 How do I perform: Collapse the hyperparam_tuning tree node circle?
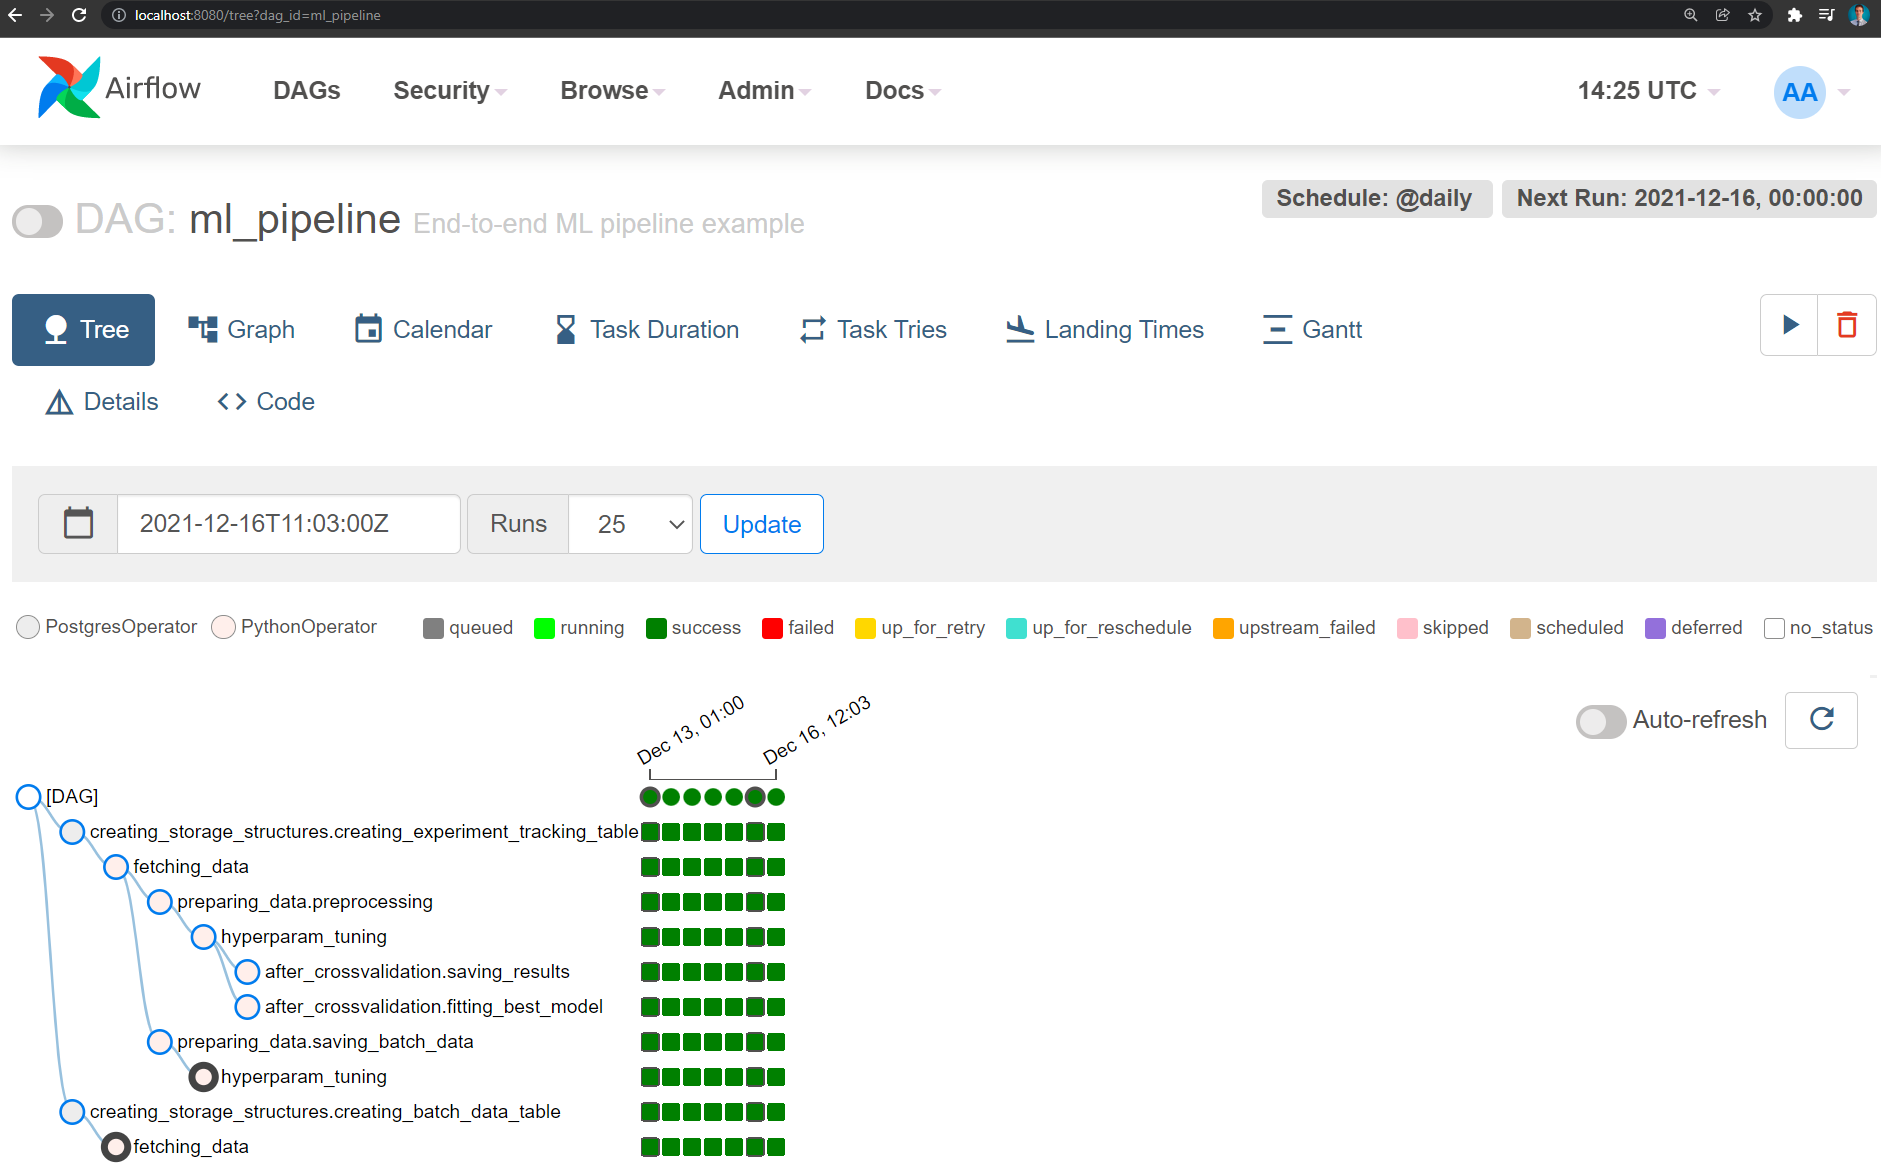tap(204, 937)
